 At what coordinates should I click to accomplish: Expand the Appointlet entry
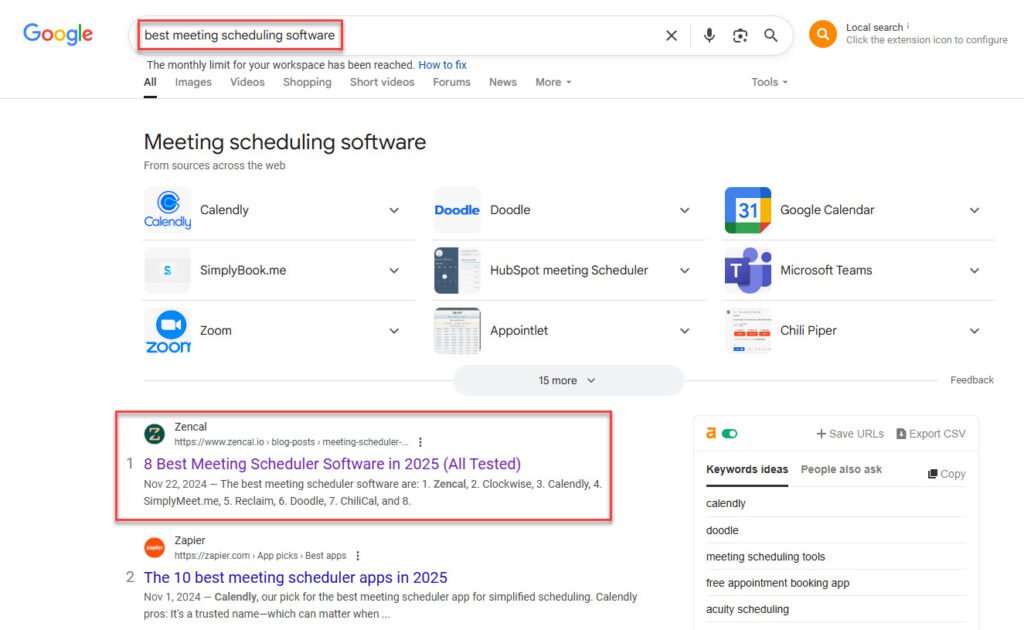[684, 331]
